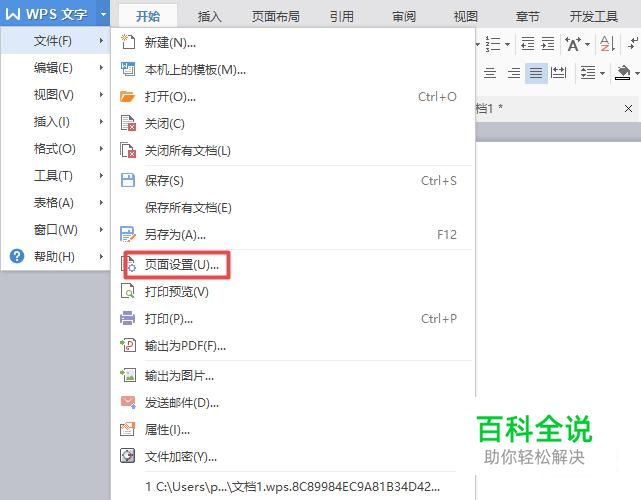This screenshot has width=641, height=500.
Task: Open the 文件(F) menu
Action: point(55,40)
